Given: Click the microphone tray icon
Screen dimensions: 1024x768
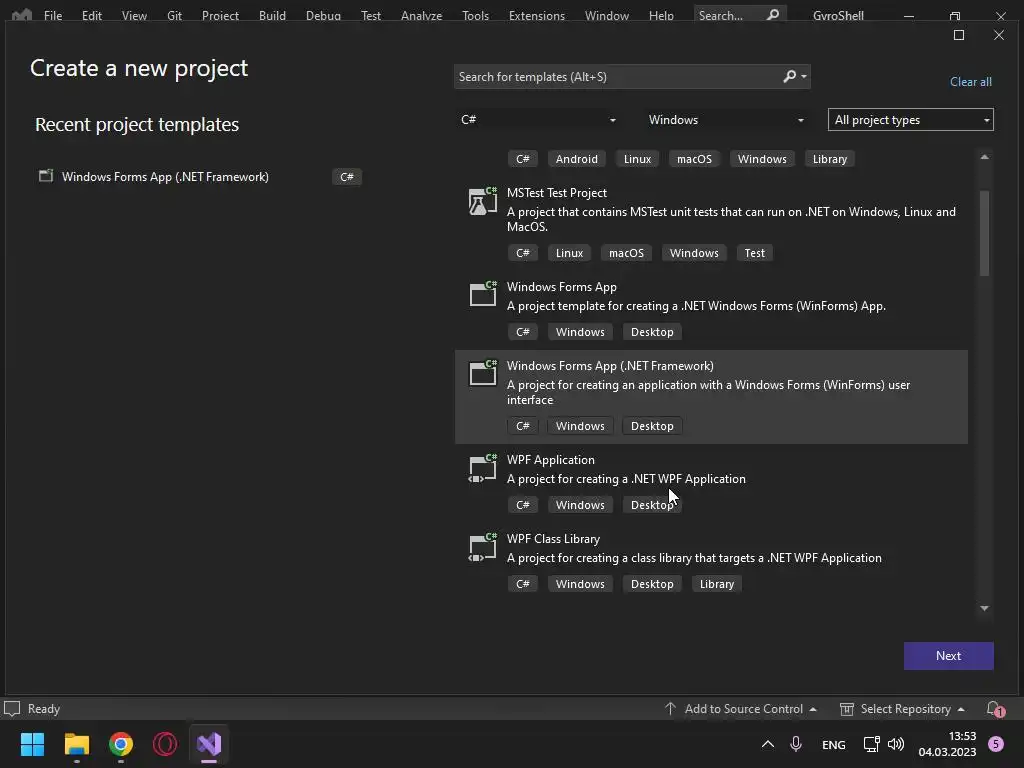Looking at the screenshot, I should (x=795, y=744).
